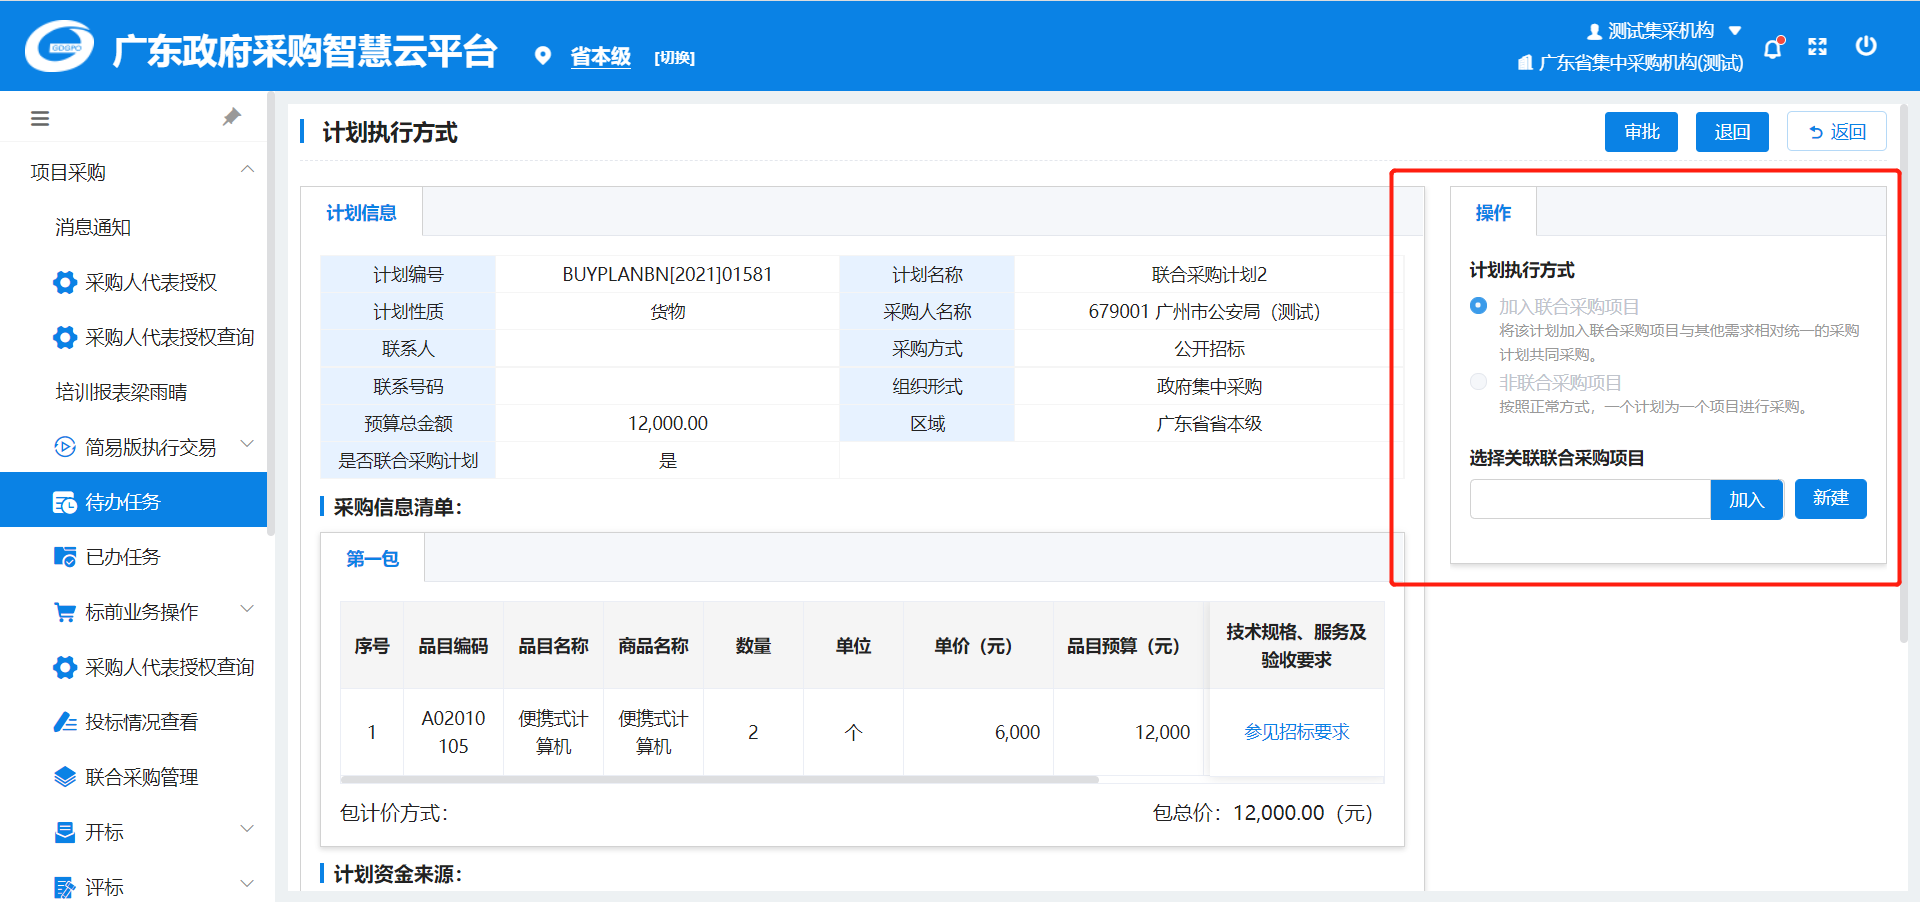Expand the 简易版执行交易 submenu
Image resolution: width=1920 pixels, height=902 pixels.
coord(150,447)
